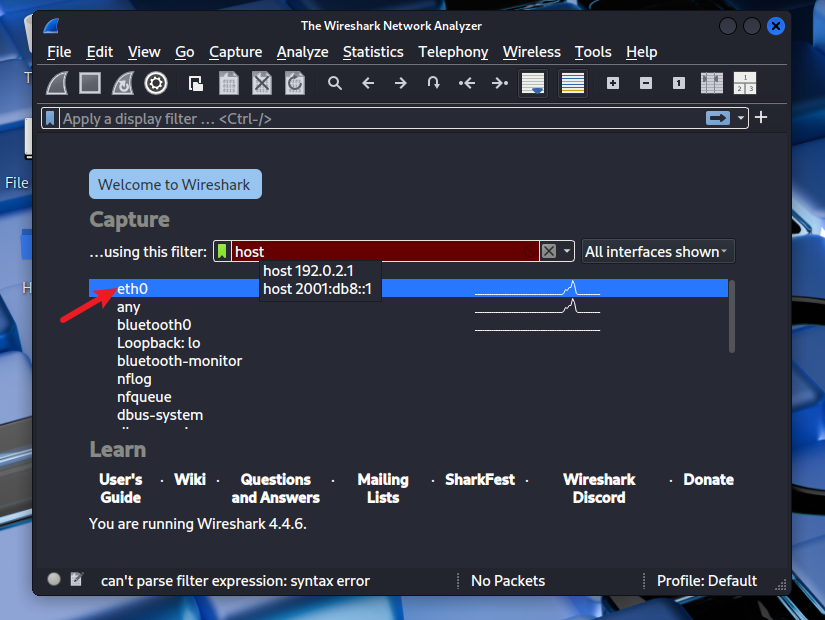Screen dimensions: 825x620
Task: Select the Loopback: lo interface
Action: (408, 343)
